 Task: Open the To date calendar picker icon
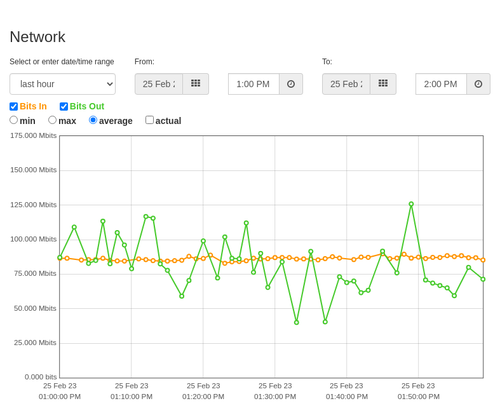(383, 84)
